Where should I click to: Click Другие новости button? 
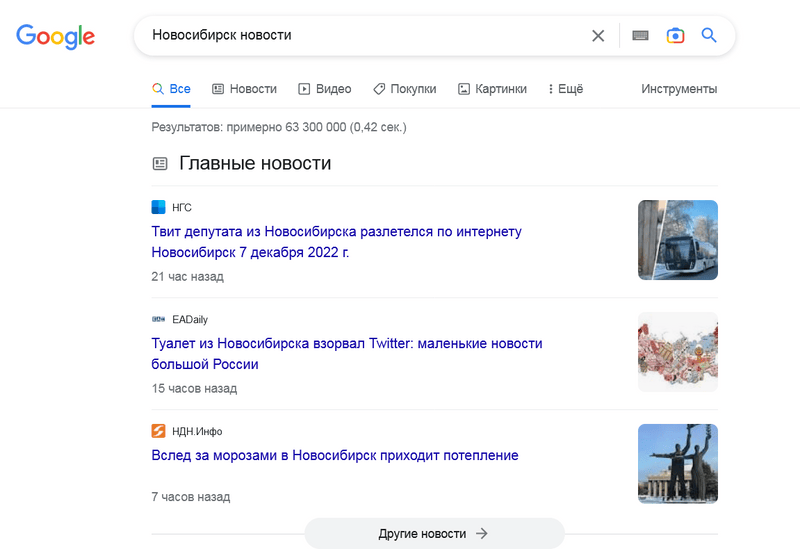[434, 533]
